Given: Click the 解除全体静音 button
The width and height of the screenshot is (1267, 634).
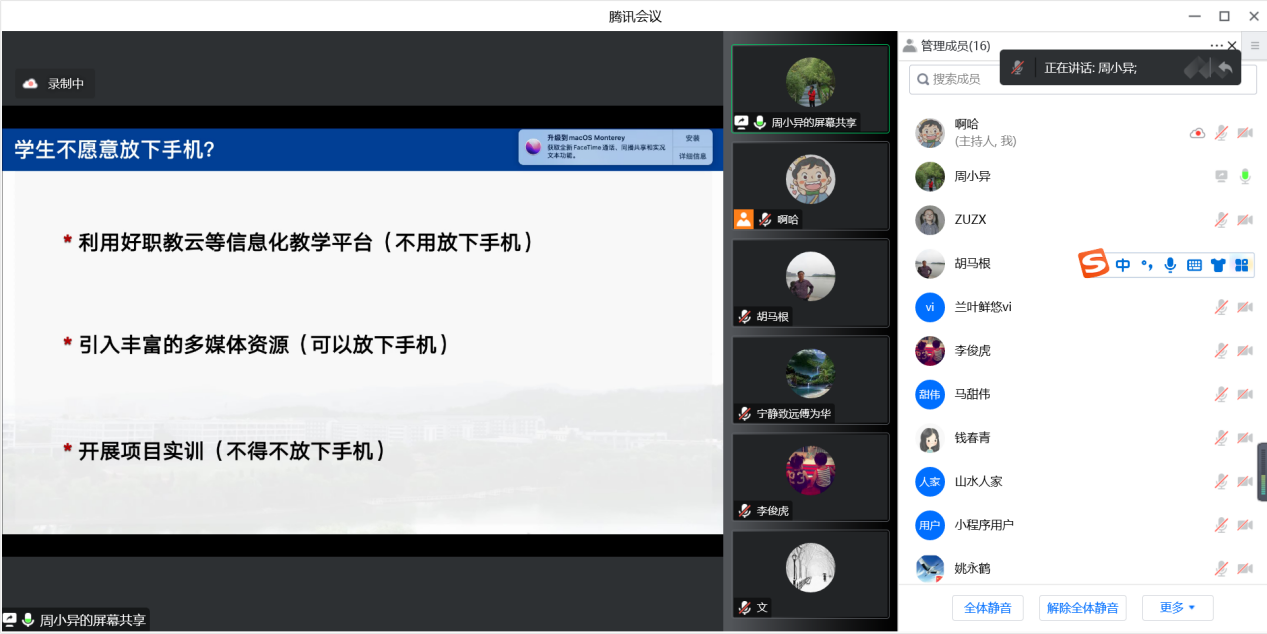Looking at the screenshot, I should pyautogui.click(x=1083, y=607).
